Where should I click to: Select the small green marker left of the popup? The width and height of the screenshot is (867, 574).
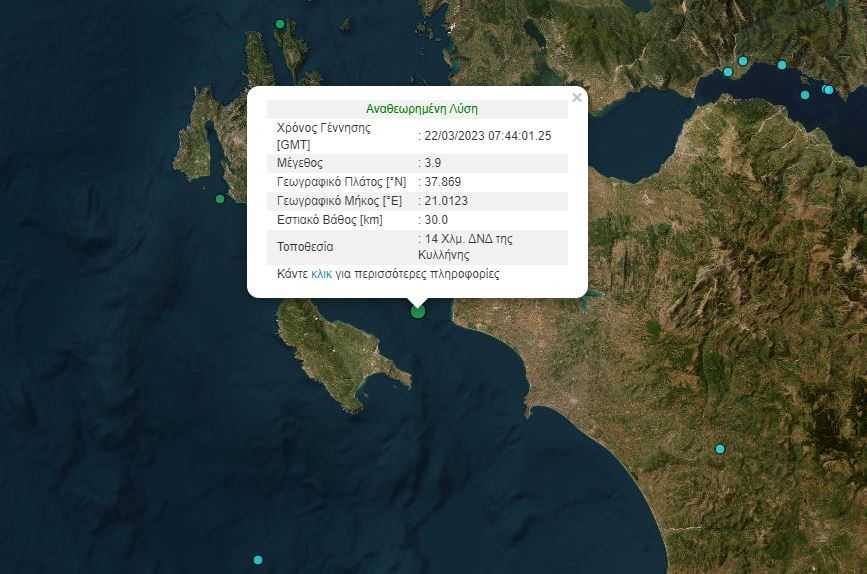tap(220, 199)
